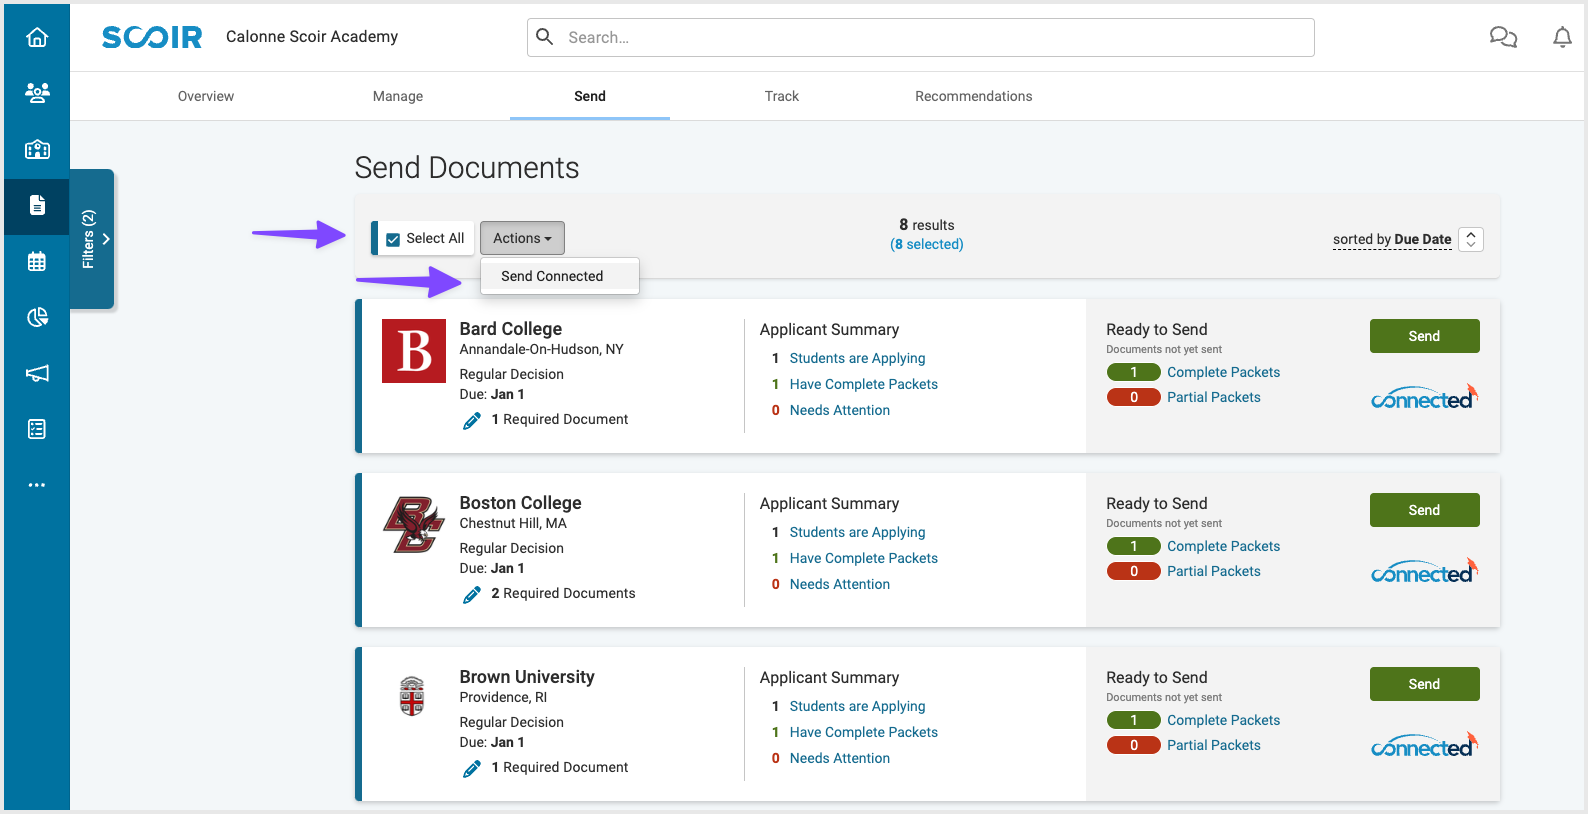Change sort order by Due Date stepper
Image resolution: width=1588 pixels, height=814 pixels.
click(1471, 239)
